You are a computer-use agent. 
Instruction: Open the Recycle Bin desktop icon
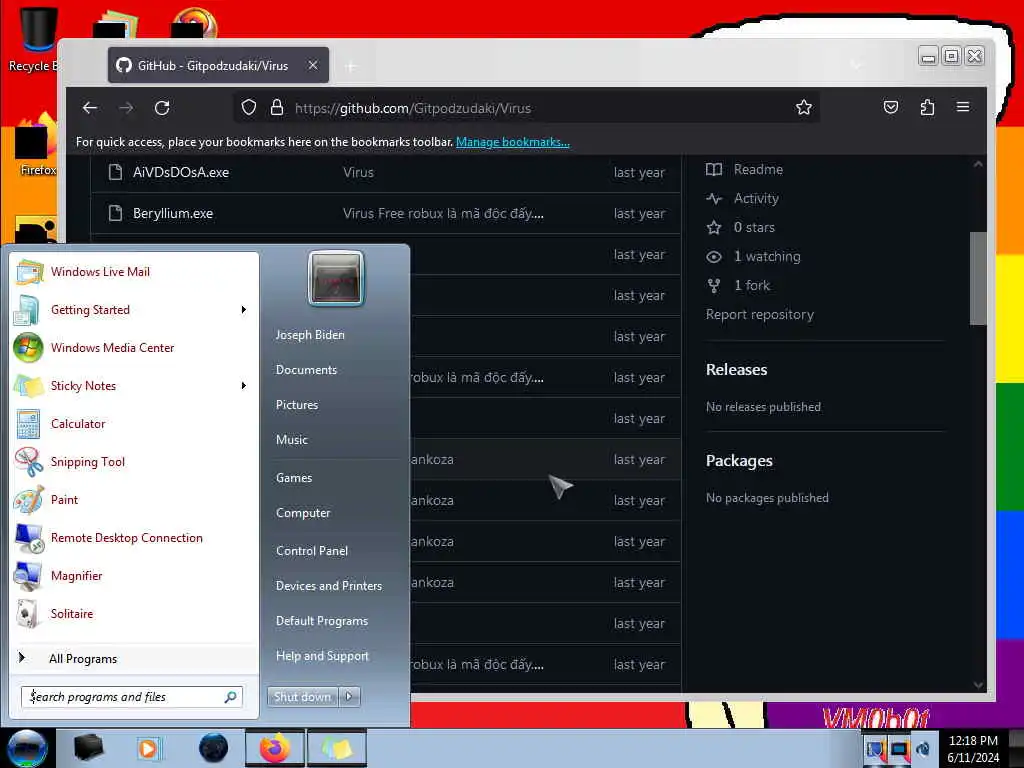(34, 39)
